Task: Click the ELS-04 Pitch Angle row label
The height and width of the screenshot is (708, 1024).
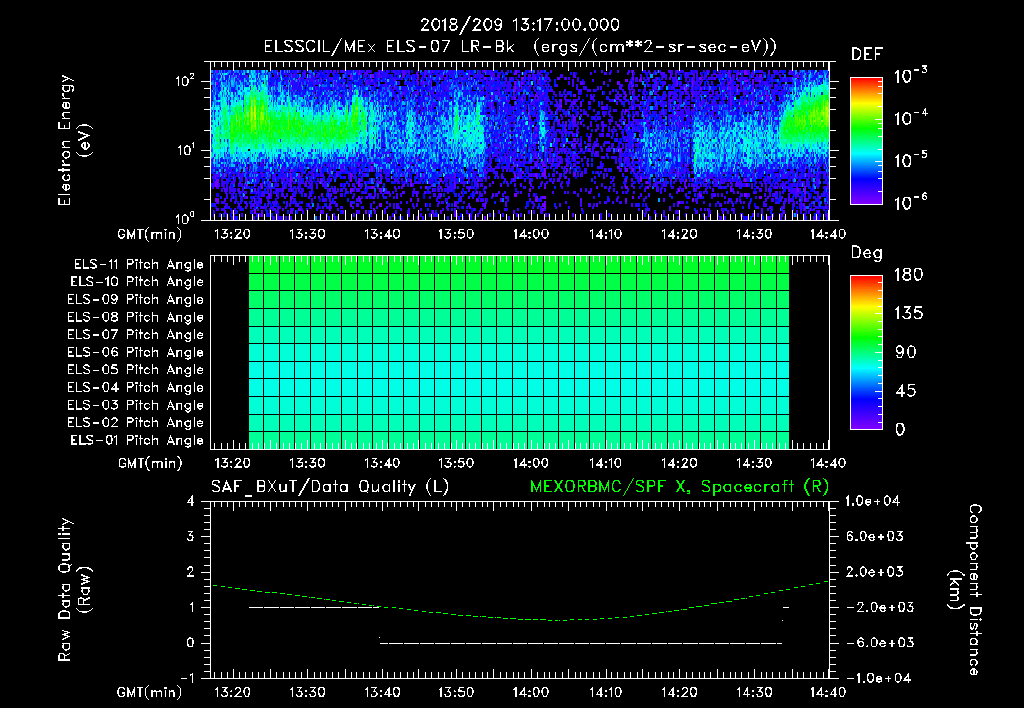Action: tap(135, 387)
